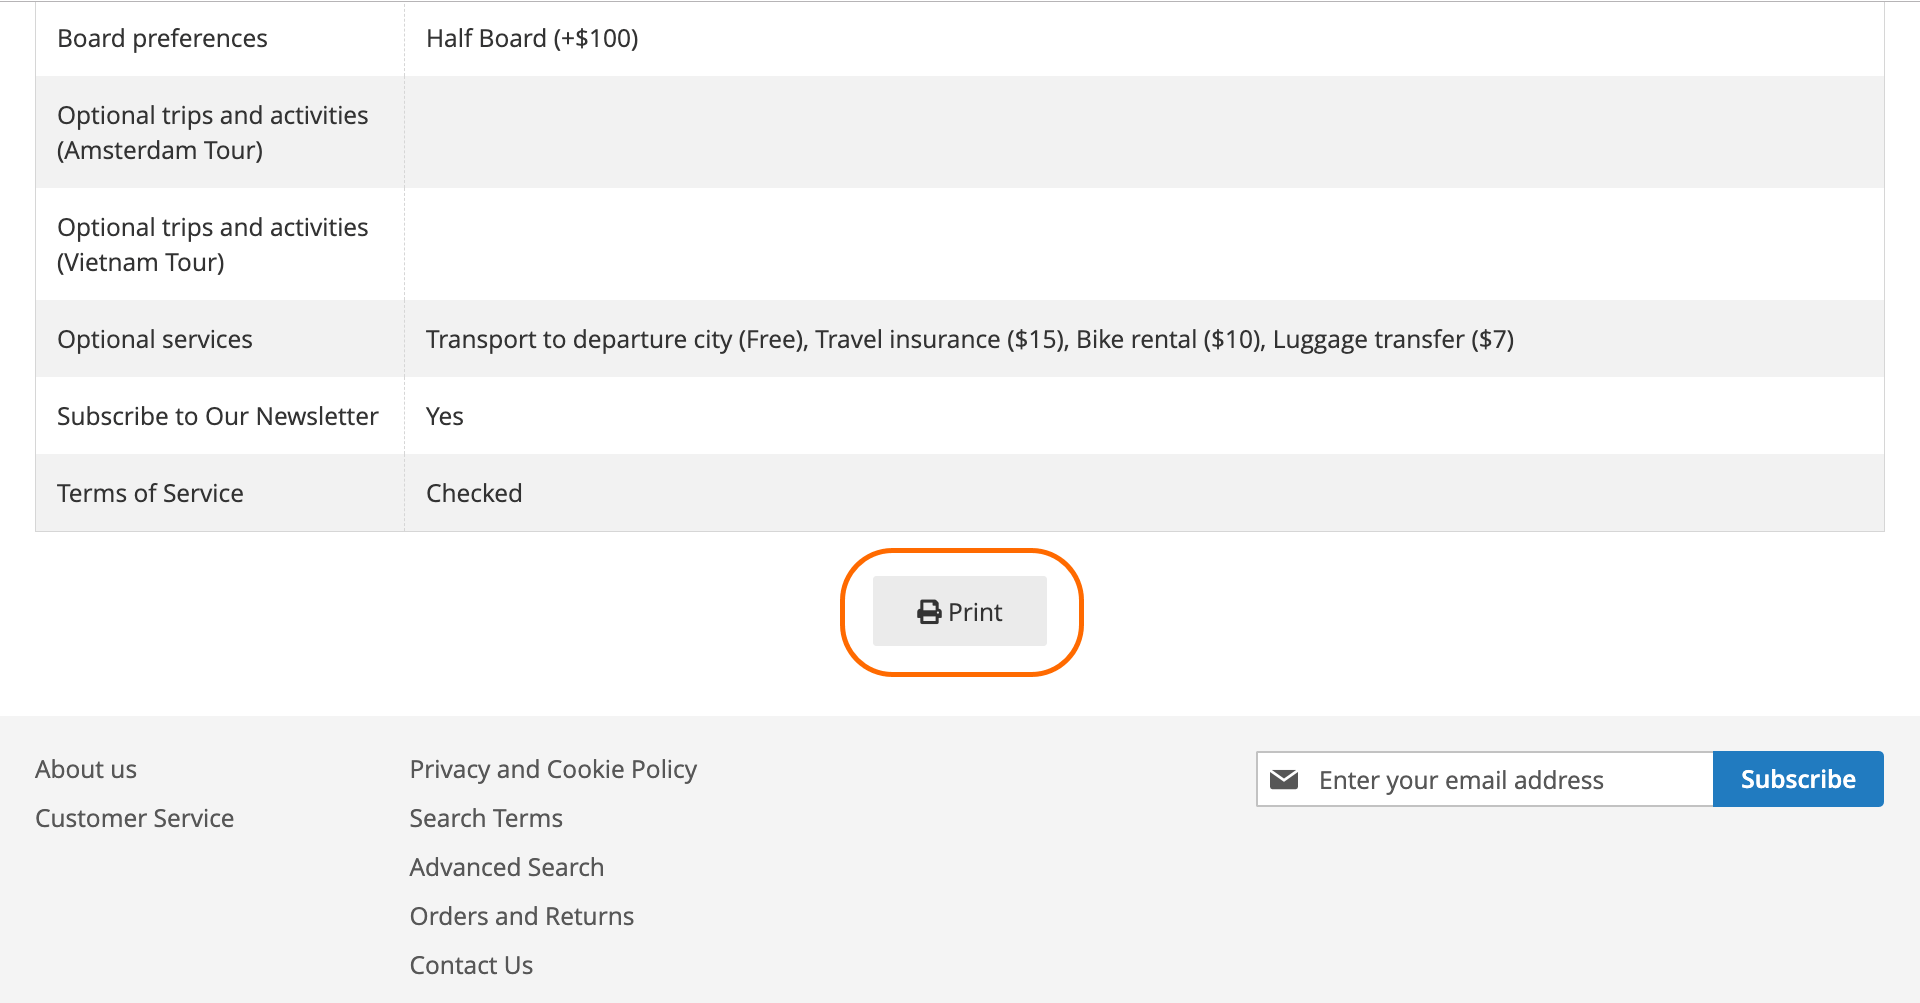The height and width of the screenshot is (1003, 1920).
Task: Click the Optional services value text
Action: (x=969, y=339)
